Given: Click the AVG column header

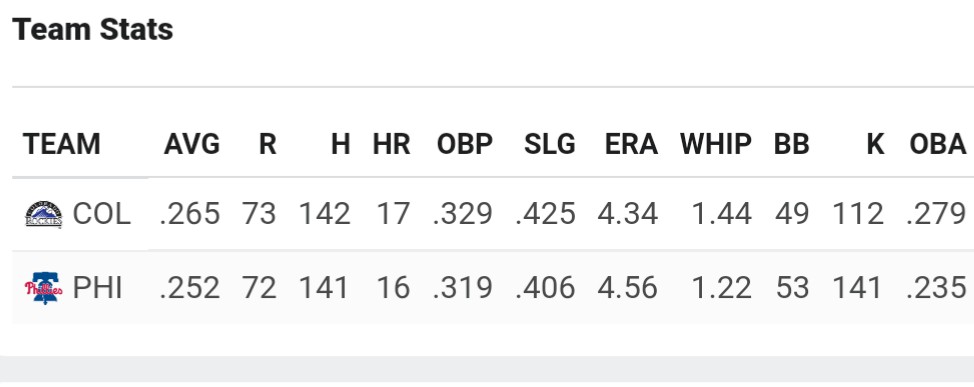Looking at the screenshot, I should pyautogui.click(x=192, y=144).
